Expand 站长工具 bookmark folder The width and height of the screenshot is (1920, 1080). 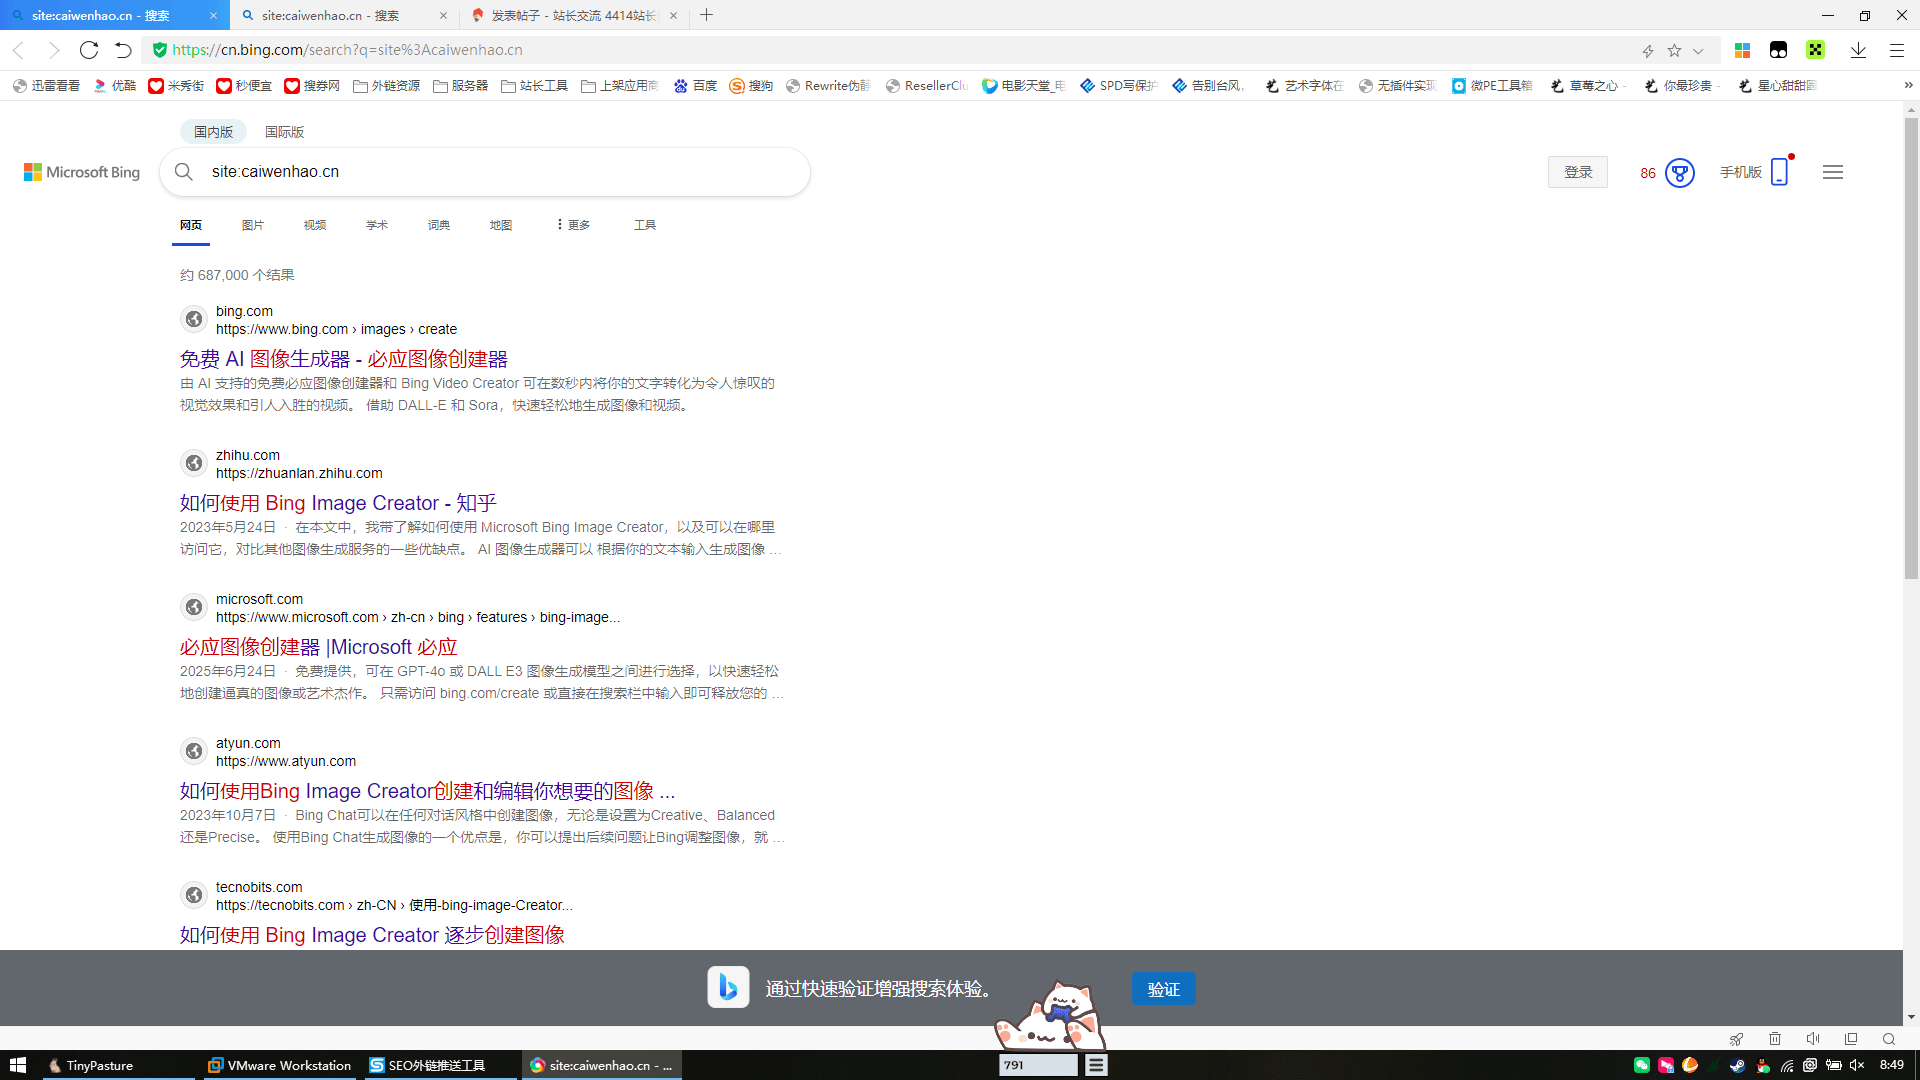534,86
